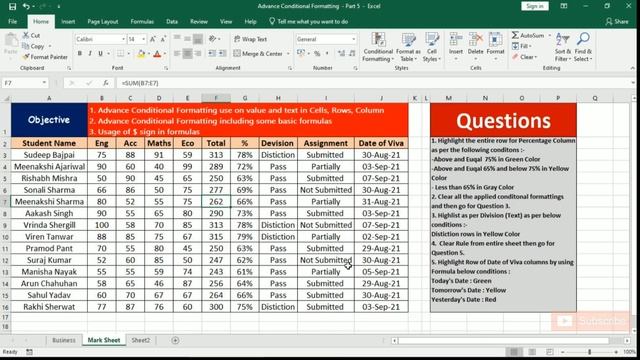Viewport: 640px width, 360px height.
Task: Click the Ribbon Display Options icon
Action: tap(564, 6)
